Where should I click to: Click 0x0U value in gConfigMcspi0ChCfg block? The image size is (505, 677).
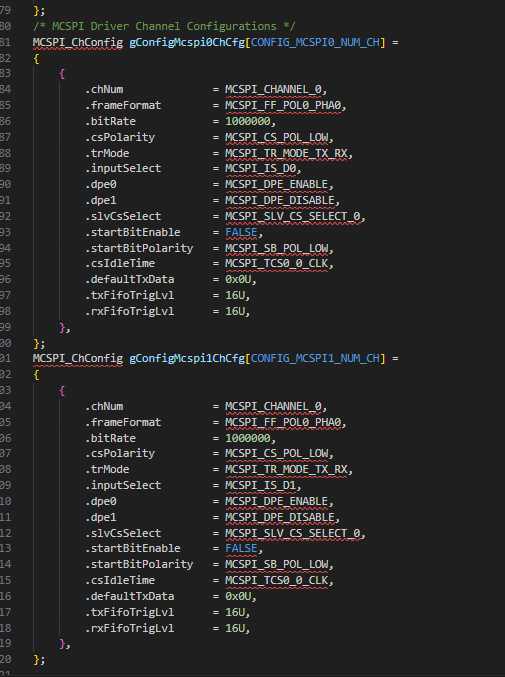[x=238, y=279]
